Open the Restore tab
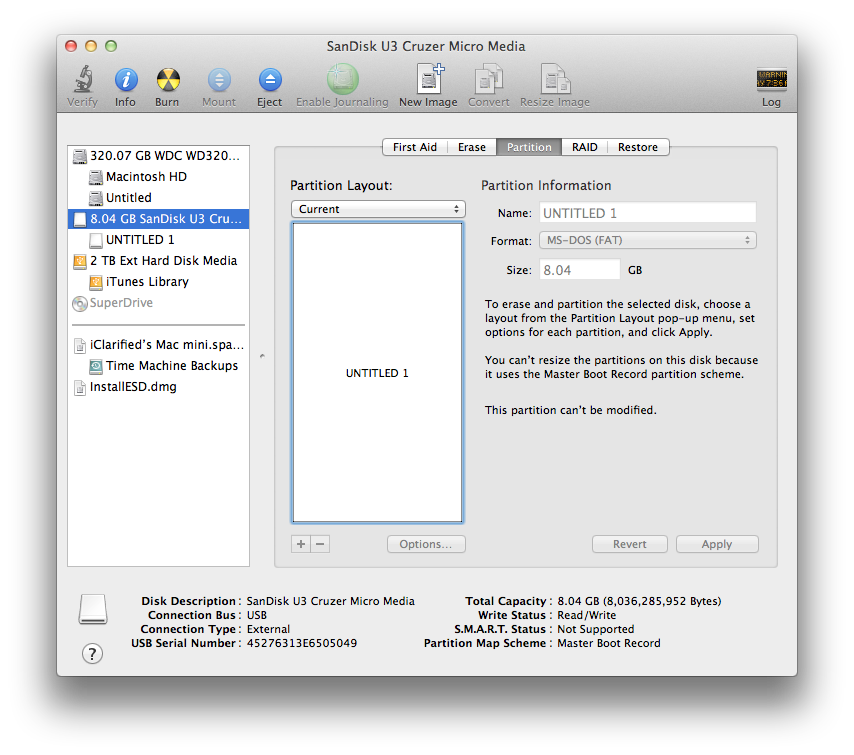Screen dimensions: 854x755 click(637, 147)
